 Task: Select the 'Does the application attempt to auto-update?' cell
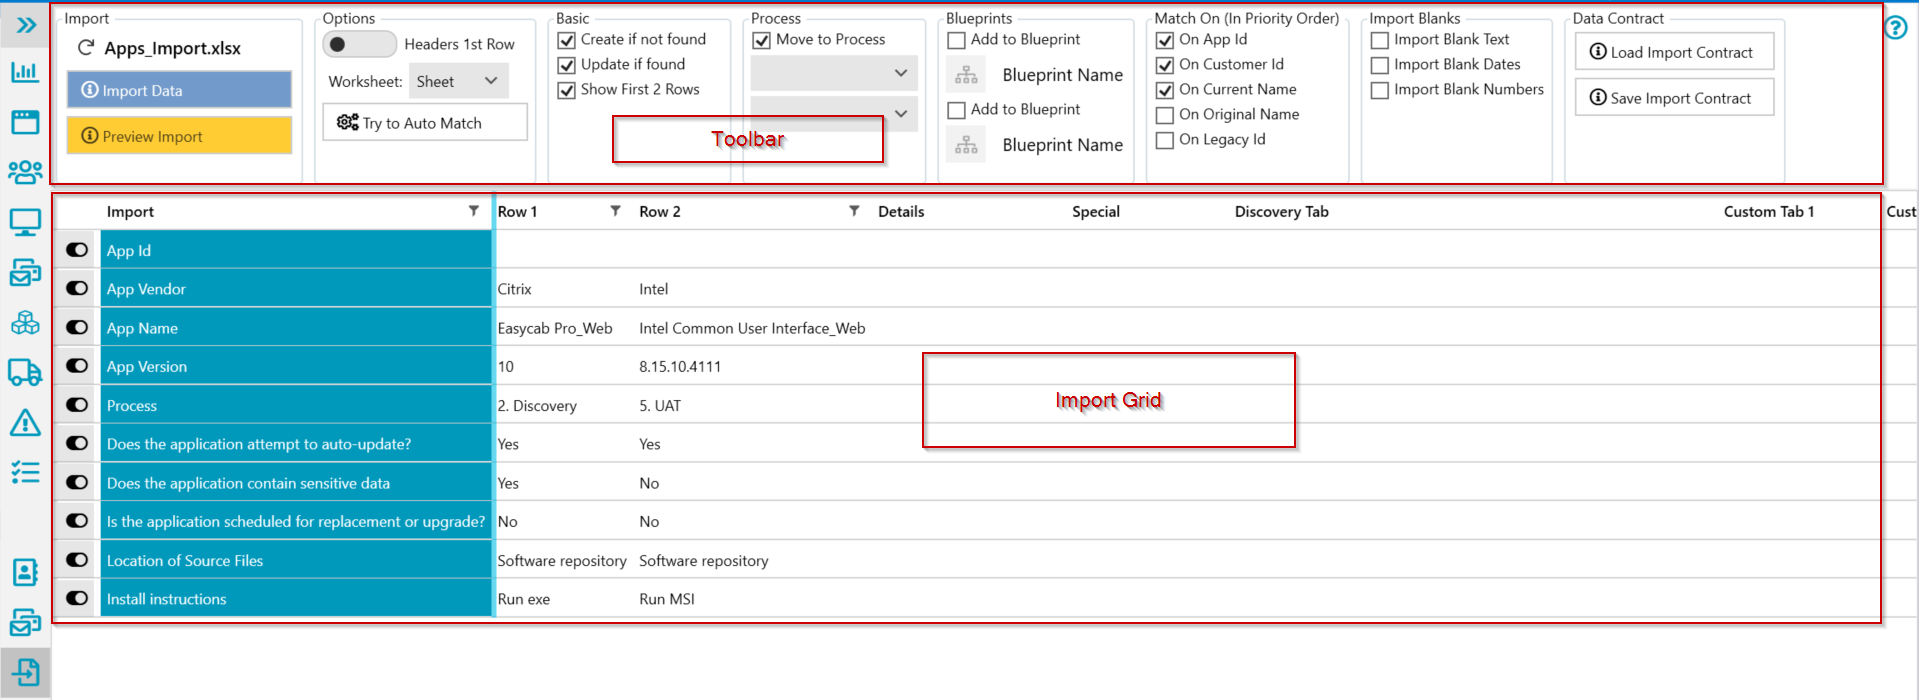[296, 444]
